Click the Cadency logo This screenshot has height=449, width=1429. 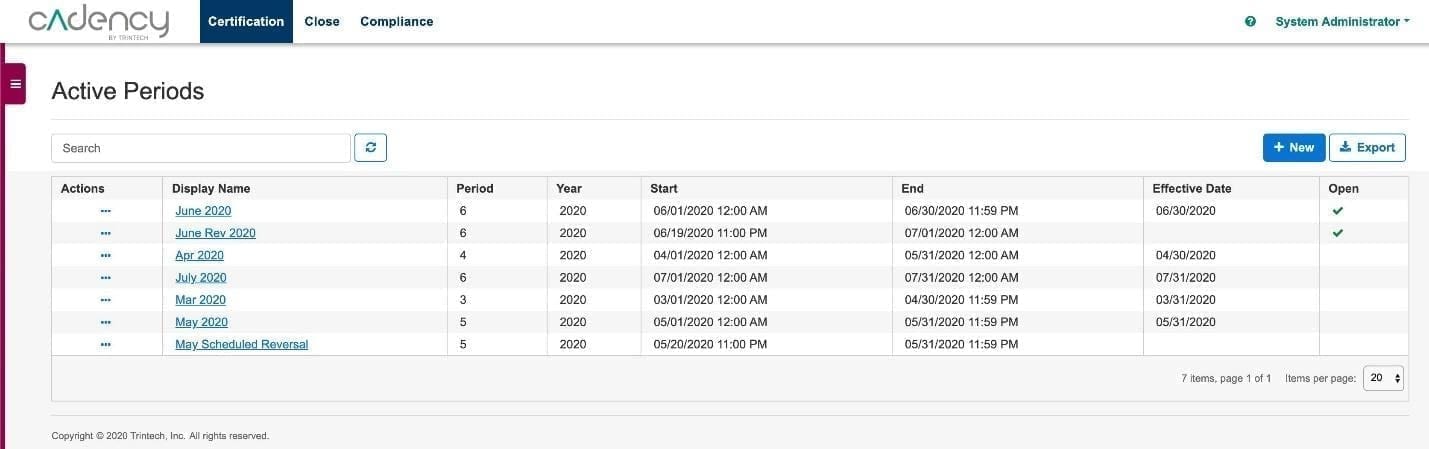pyautogui.click(x=98, y=22)
